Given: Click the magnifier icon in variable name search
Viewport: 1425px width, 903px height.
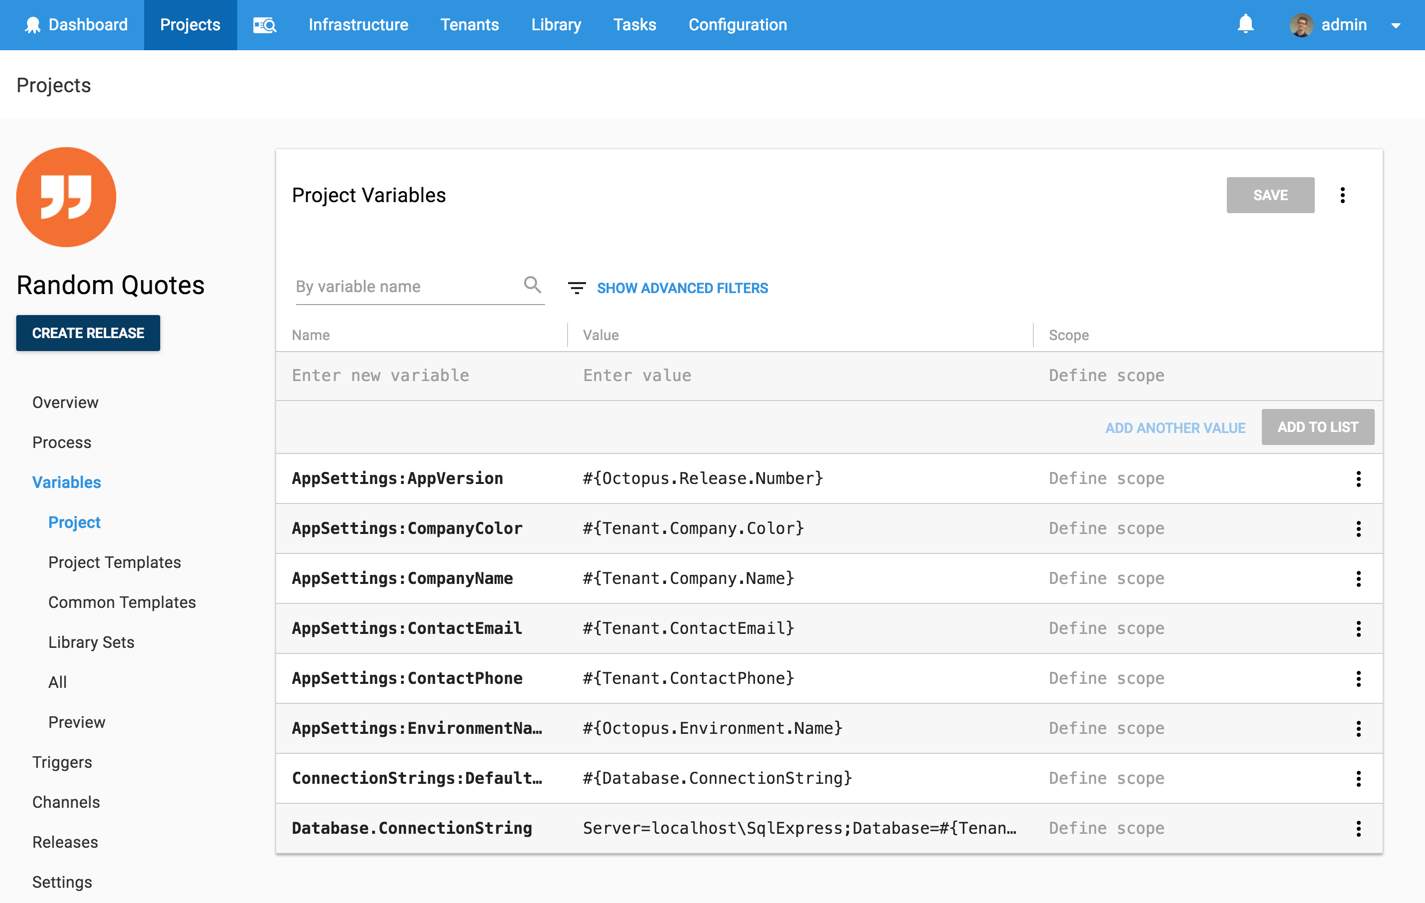Looking at the screenshot, I should (x=533, y=285).
